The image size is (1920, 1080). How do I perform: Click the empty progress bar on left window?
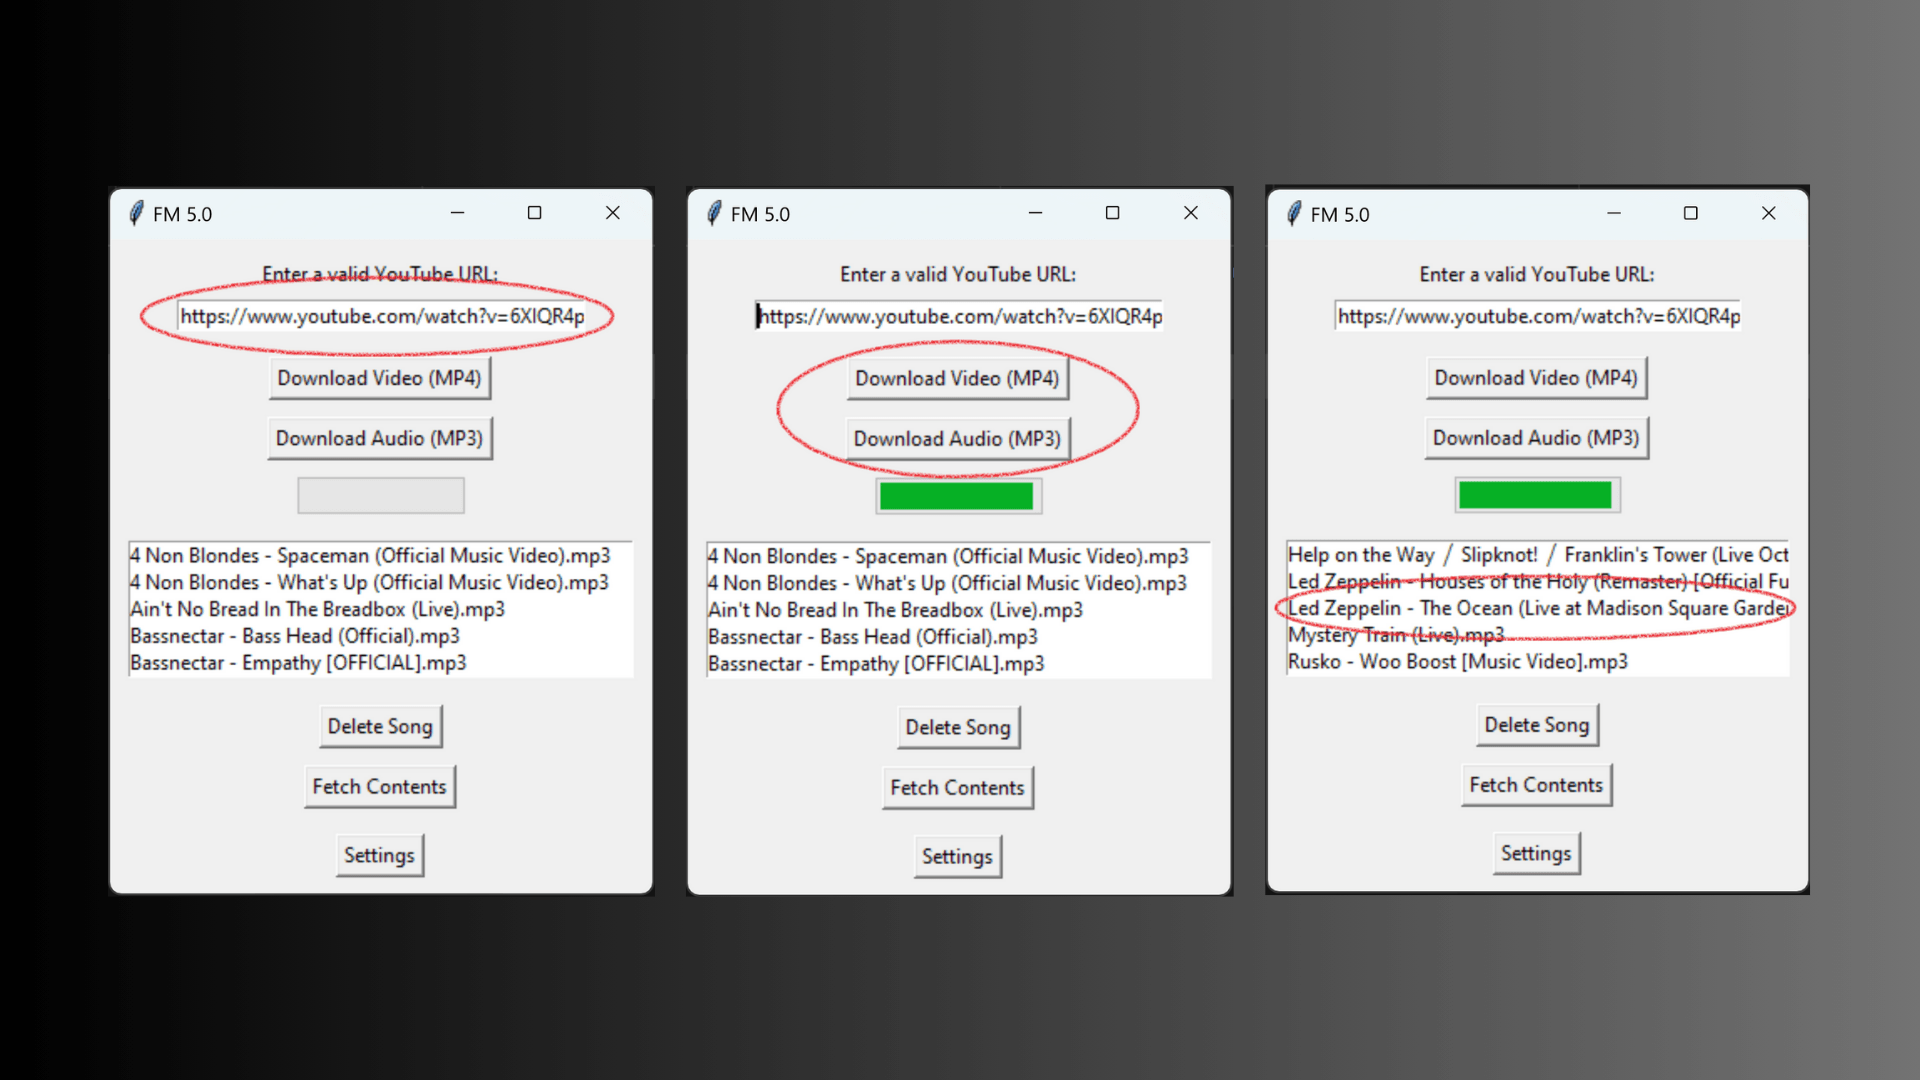point(380,495)
